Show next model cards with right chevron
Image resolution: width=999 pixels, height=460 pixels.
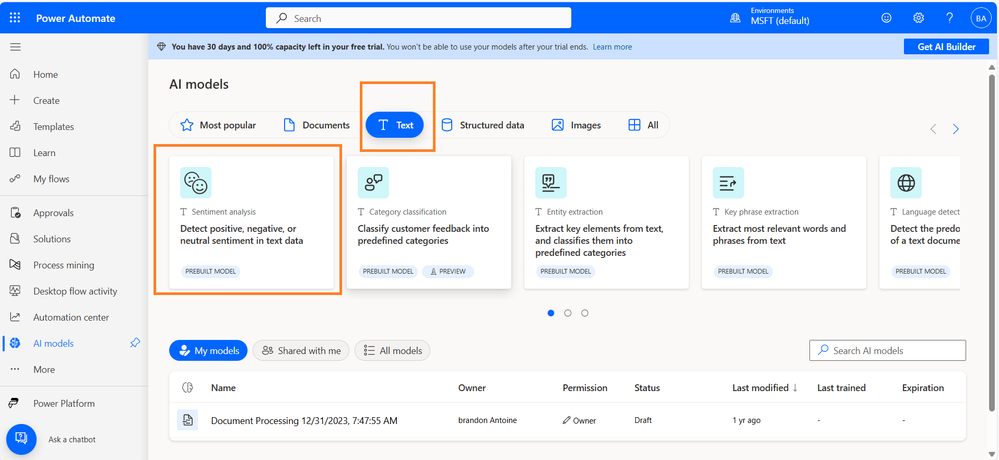956,129
